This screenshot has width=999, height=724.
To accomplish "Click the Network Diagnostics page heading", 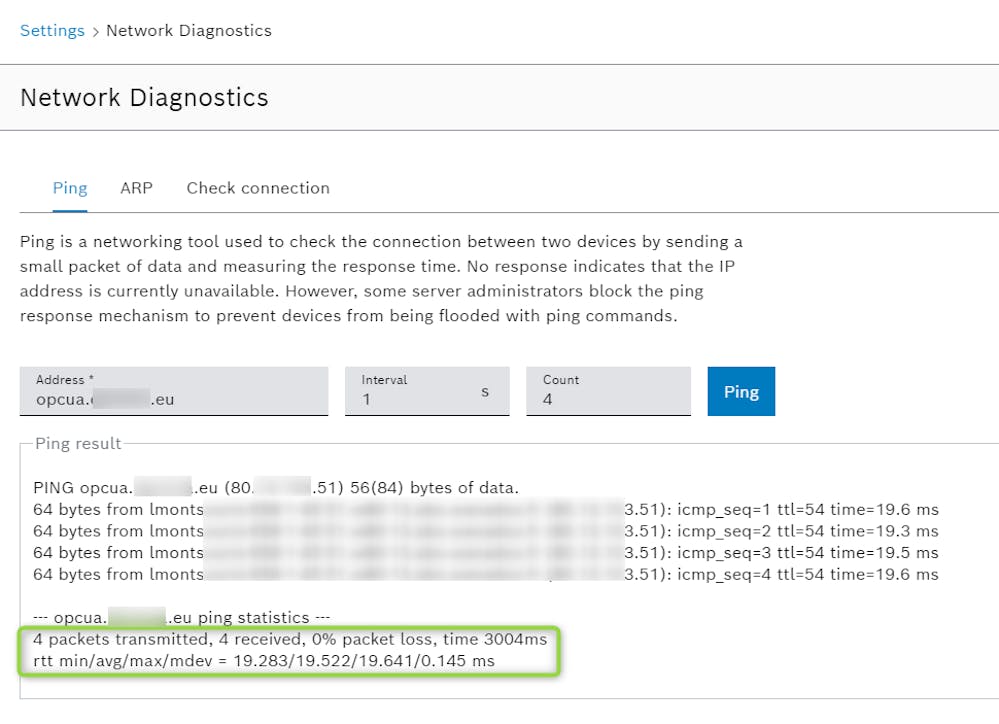I will point(144,97).
